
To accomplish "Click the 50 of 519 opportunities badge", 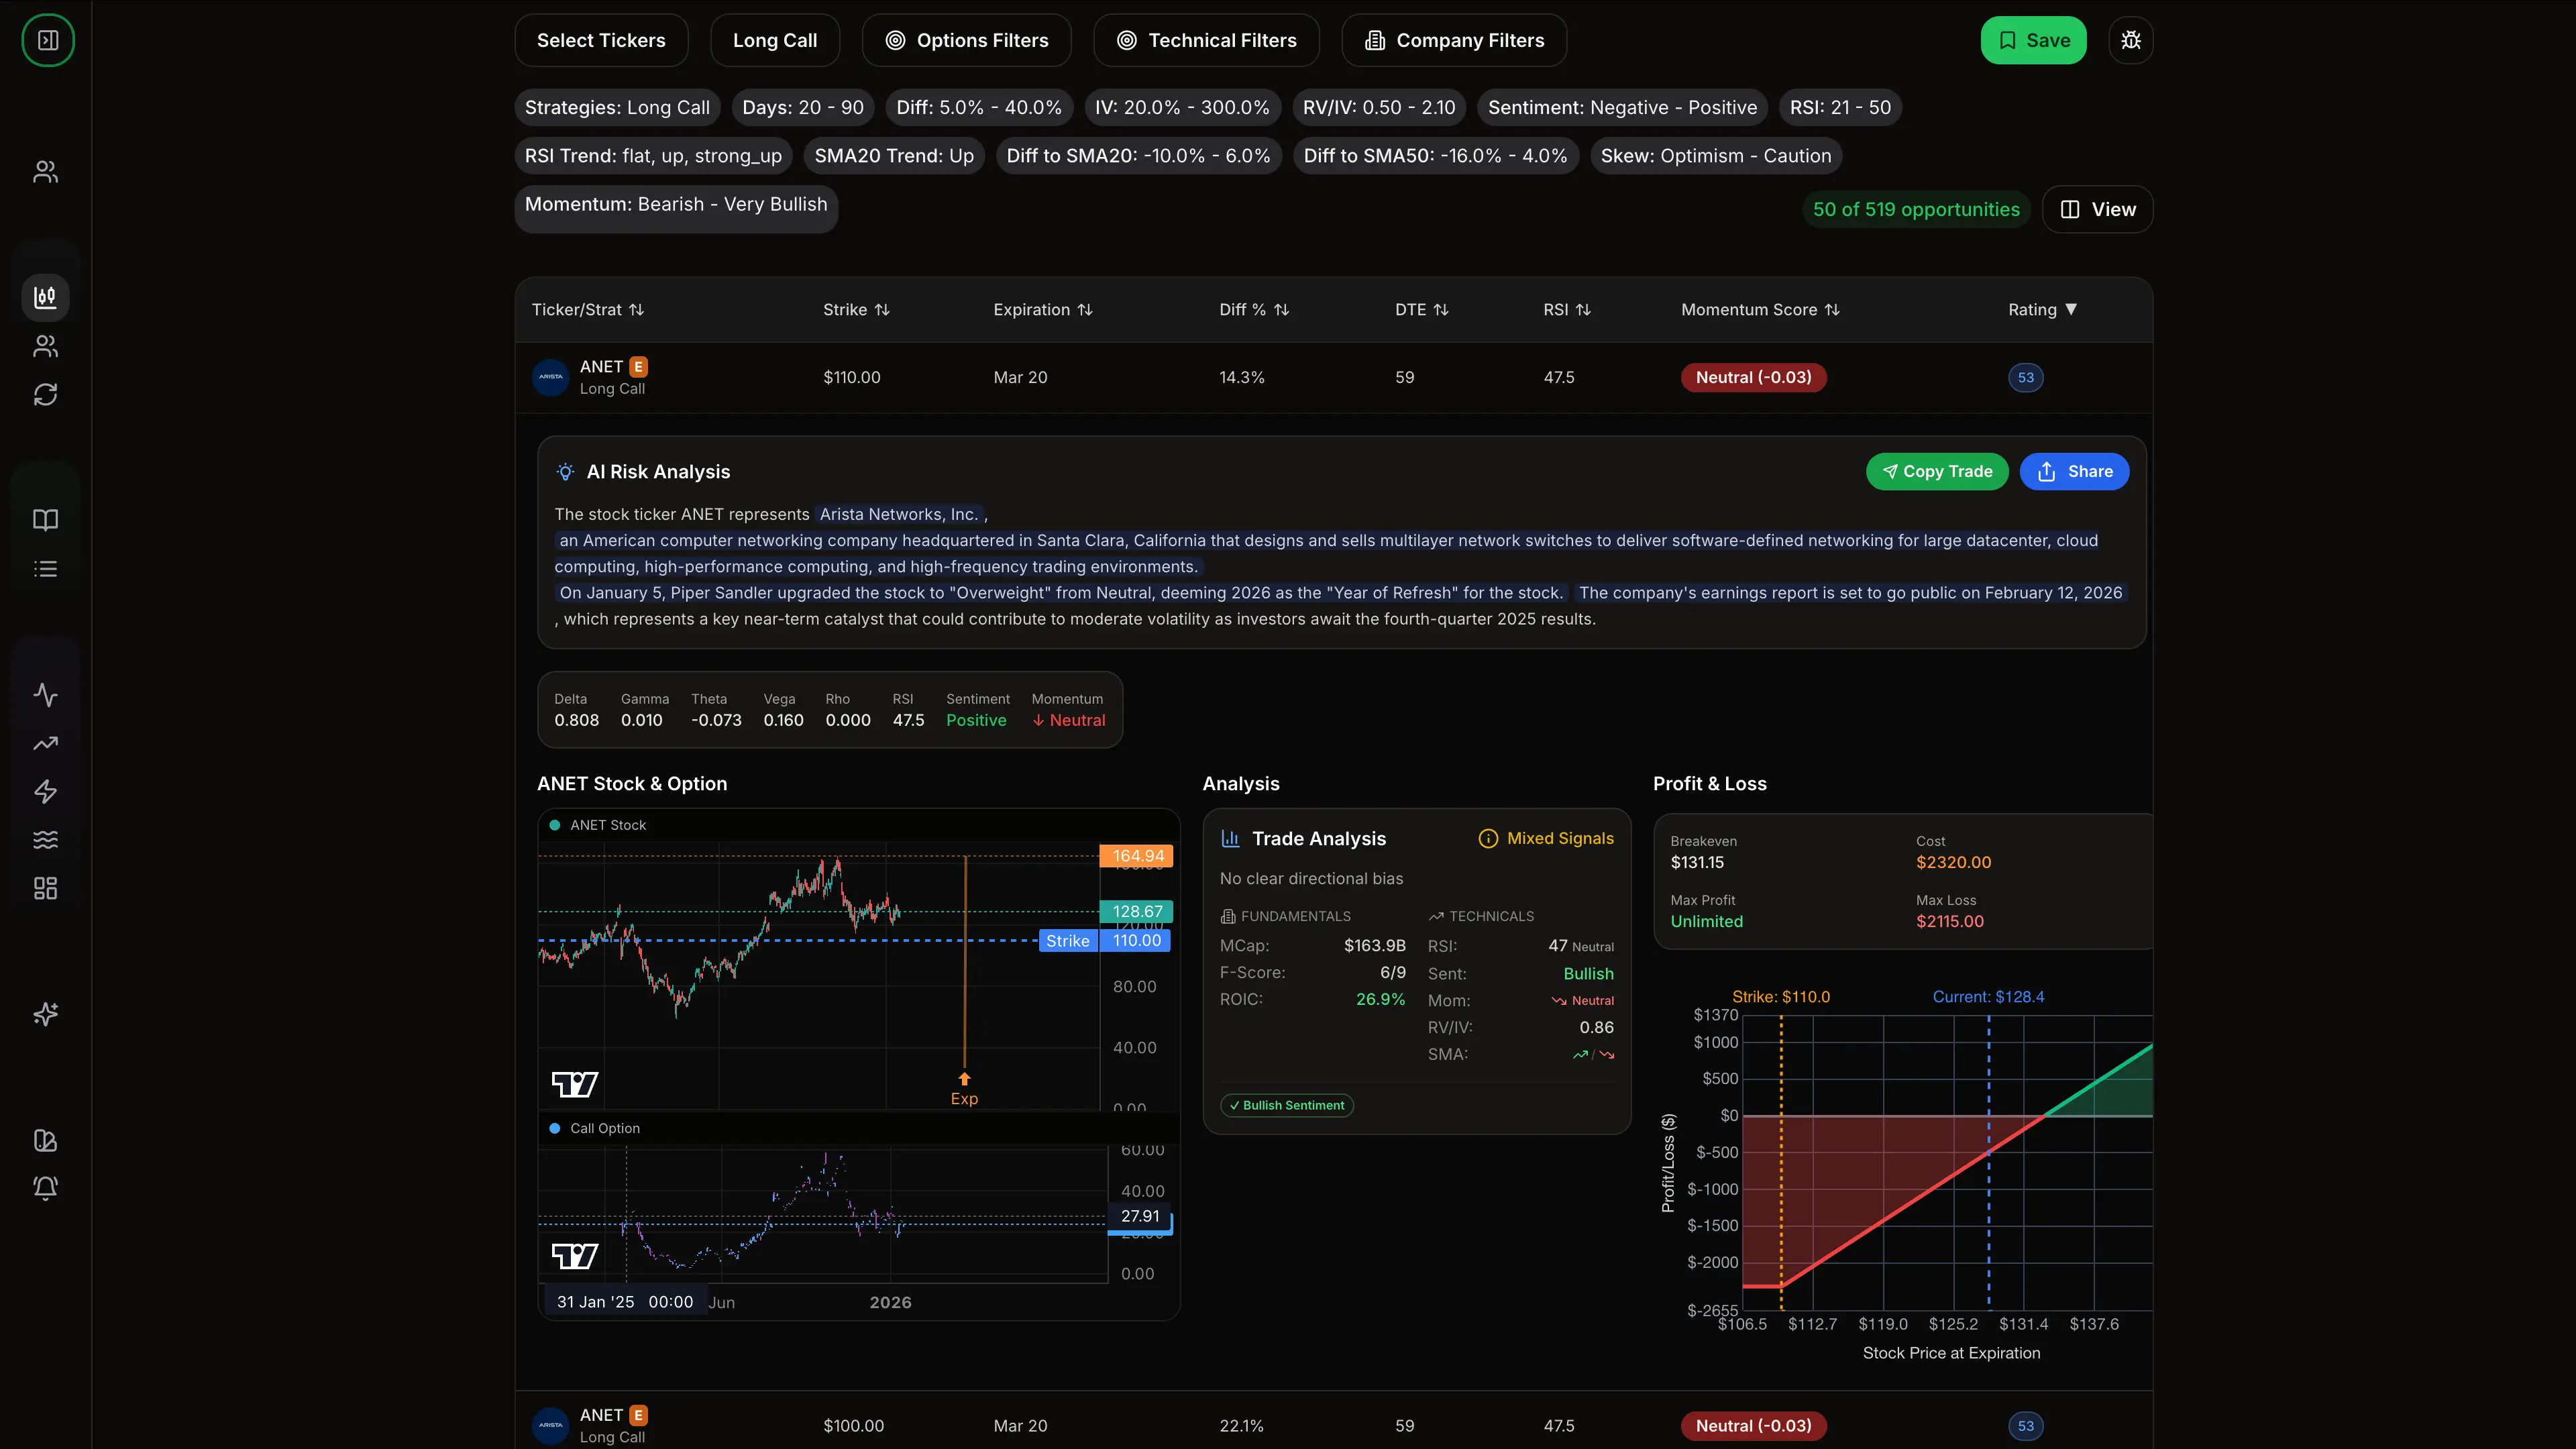I will 1916,209.
